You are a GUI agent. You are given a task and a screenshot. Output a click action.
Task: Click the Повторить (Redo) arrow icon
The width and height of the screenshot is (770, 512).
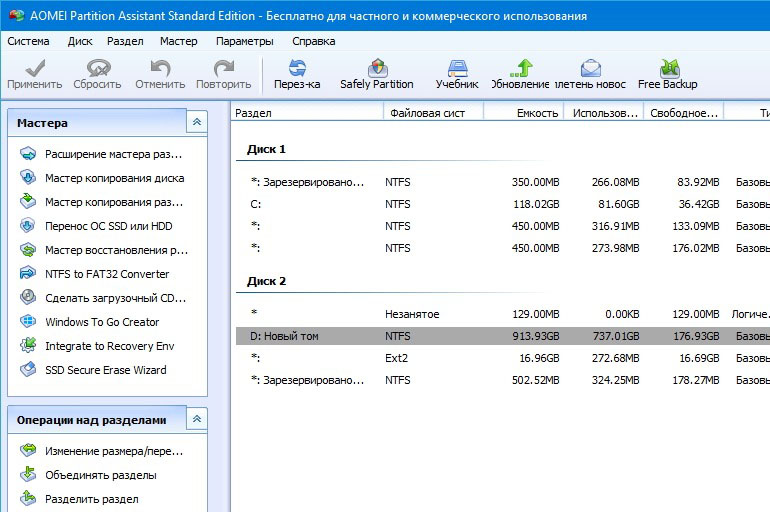tap(223, 68)
